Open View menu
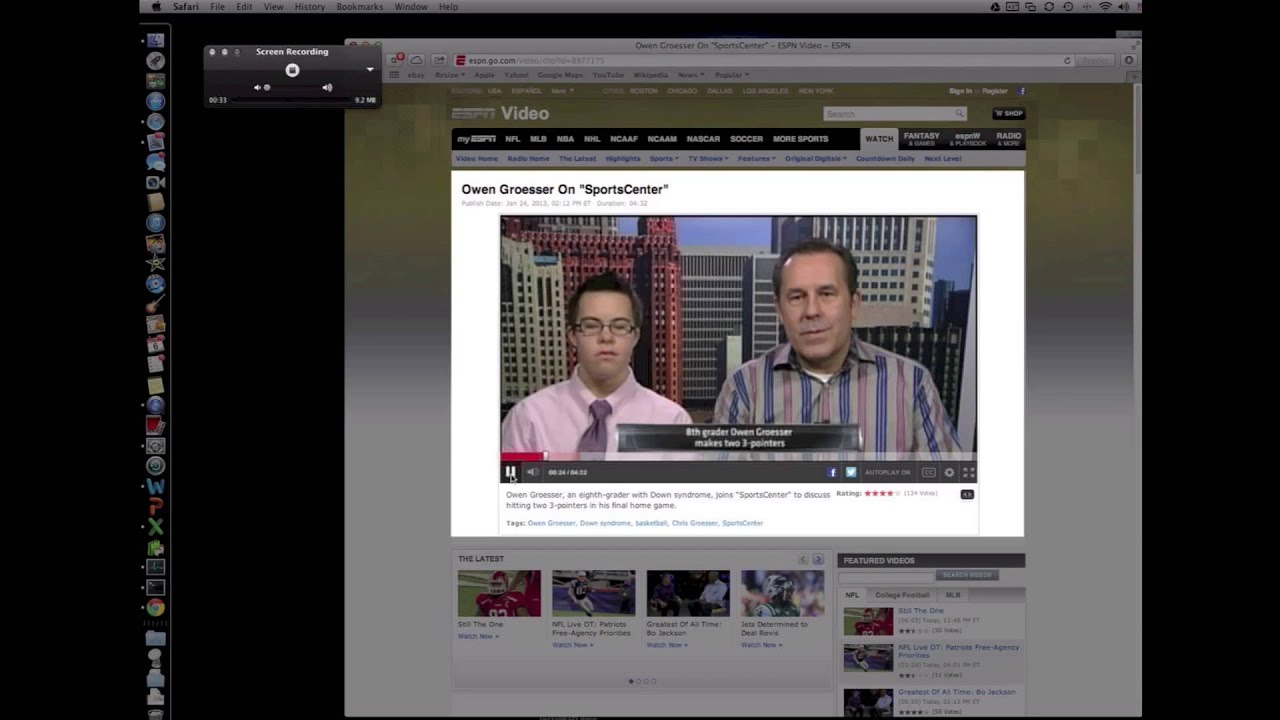This screenshot has height=720, width=1280. pyautogui.click(x=273, y=7)
